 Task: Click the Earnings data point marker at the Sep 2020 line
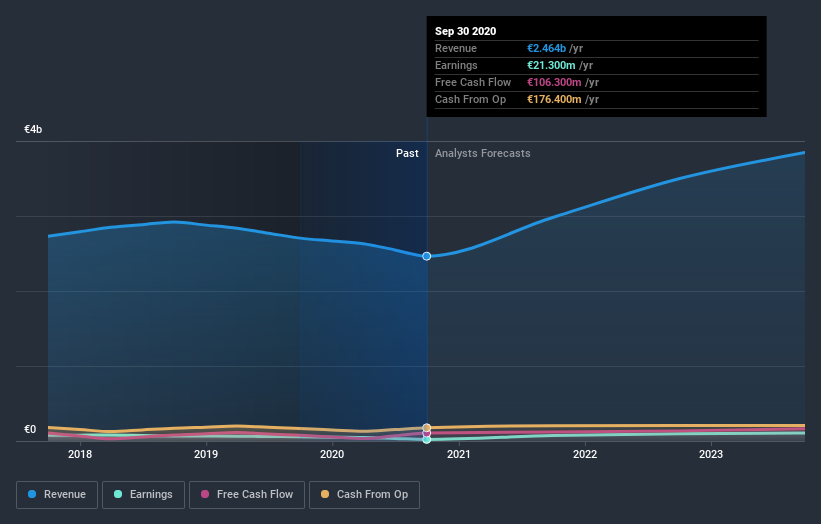[427, 440]
